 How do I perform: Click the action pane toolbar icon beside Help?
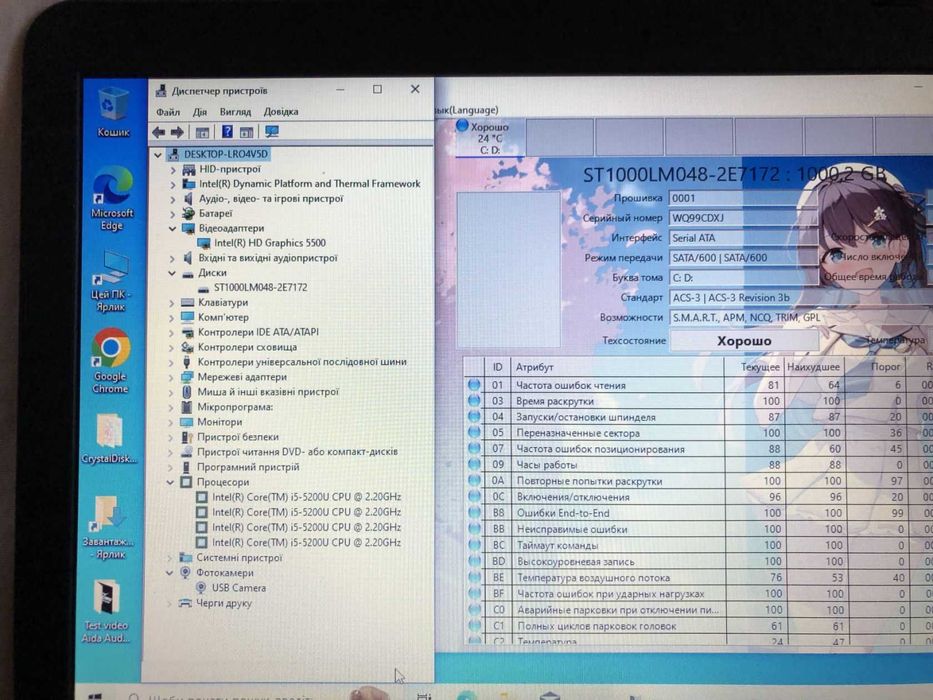(x=246, y=132)
